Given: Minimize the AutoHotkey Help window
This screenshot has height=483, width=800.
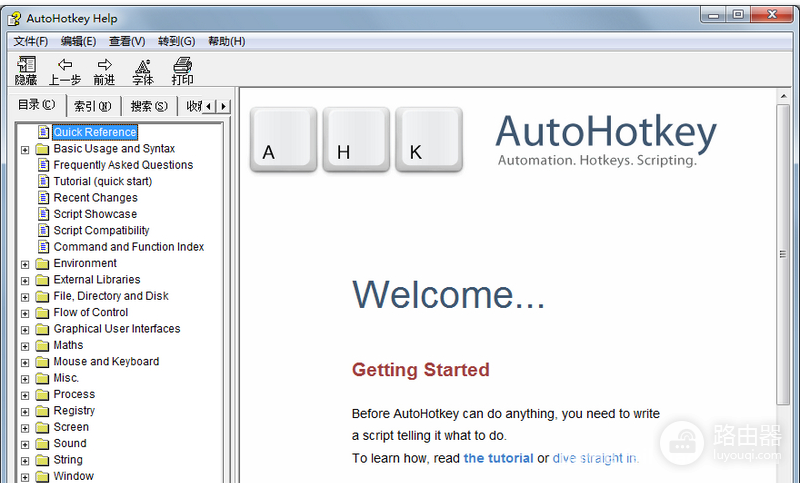Looking at the screenshot, I should click(713, 15).
